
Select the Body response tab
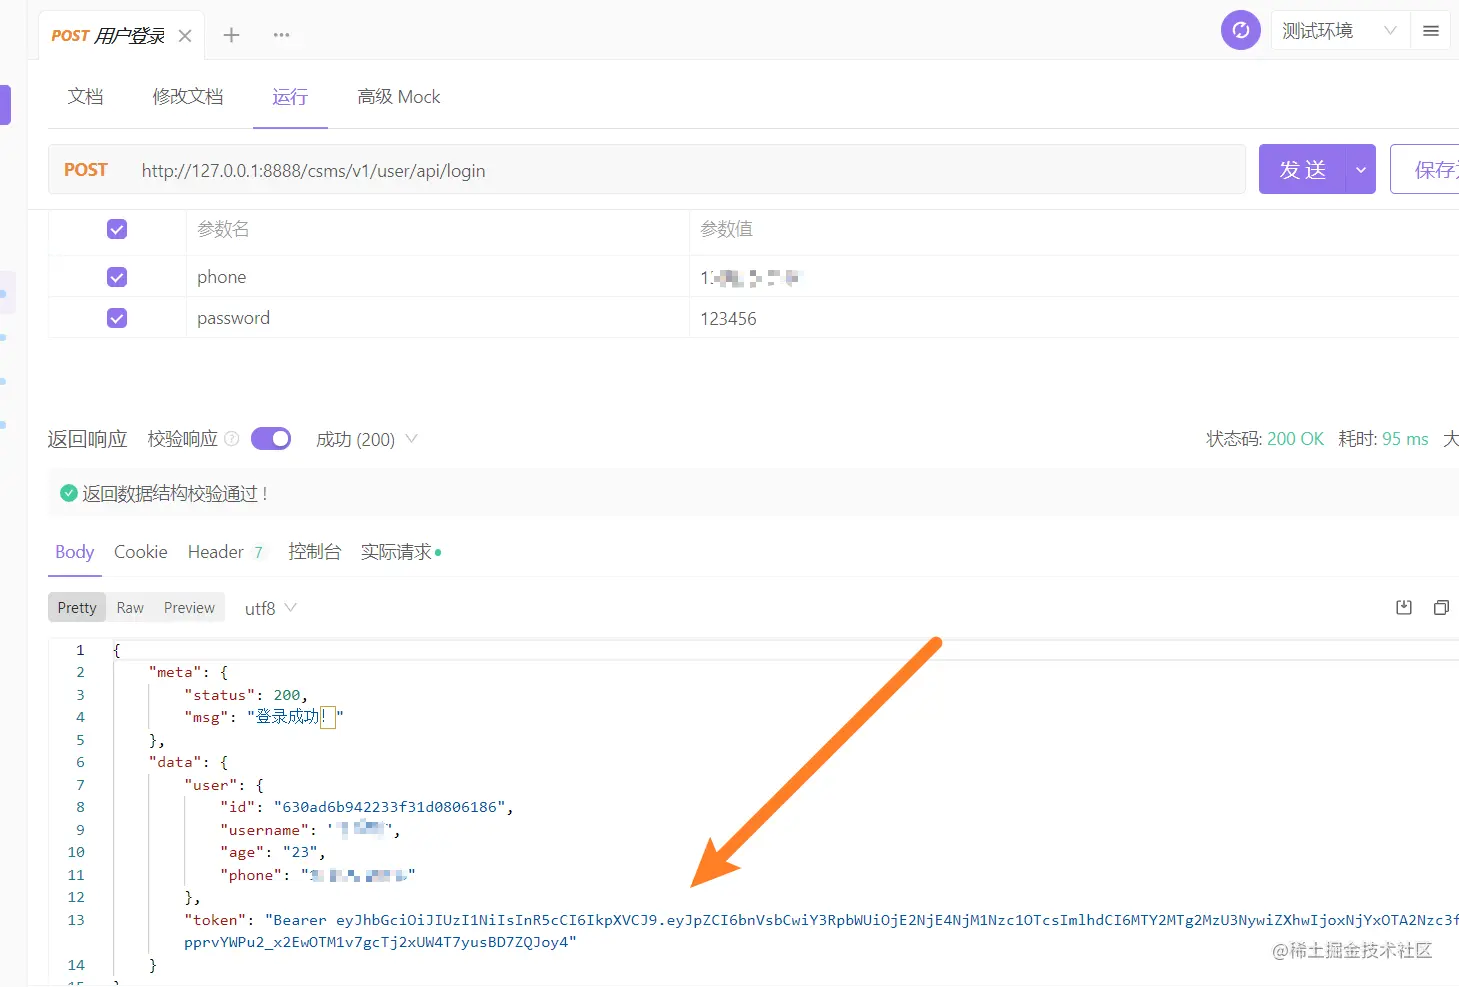coord(75,552)
